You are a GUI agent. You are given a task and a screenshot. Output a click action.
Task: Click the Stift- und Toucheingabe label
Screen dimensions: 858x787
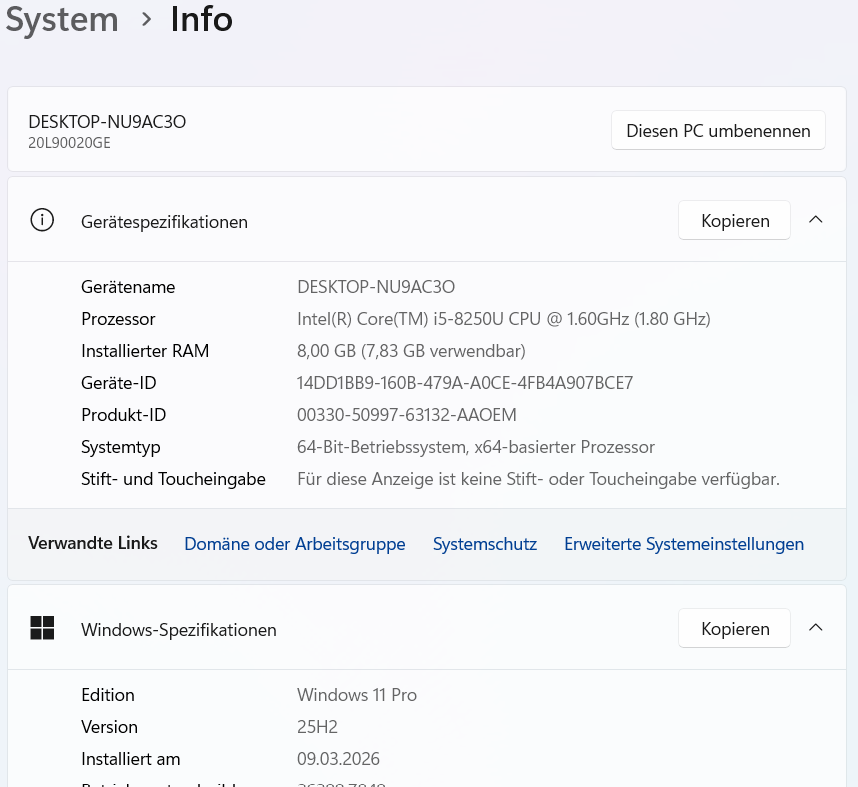point(173,479)
